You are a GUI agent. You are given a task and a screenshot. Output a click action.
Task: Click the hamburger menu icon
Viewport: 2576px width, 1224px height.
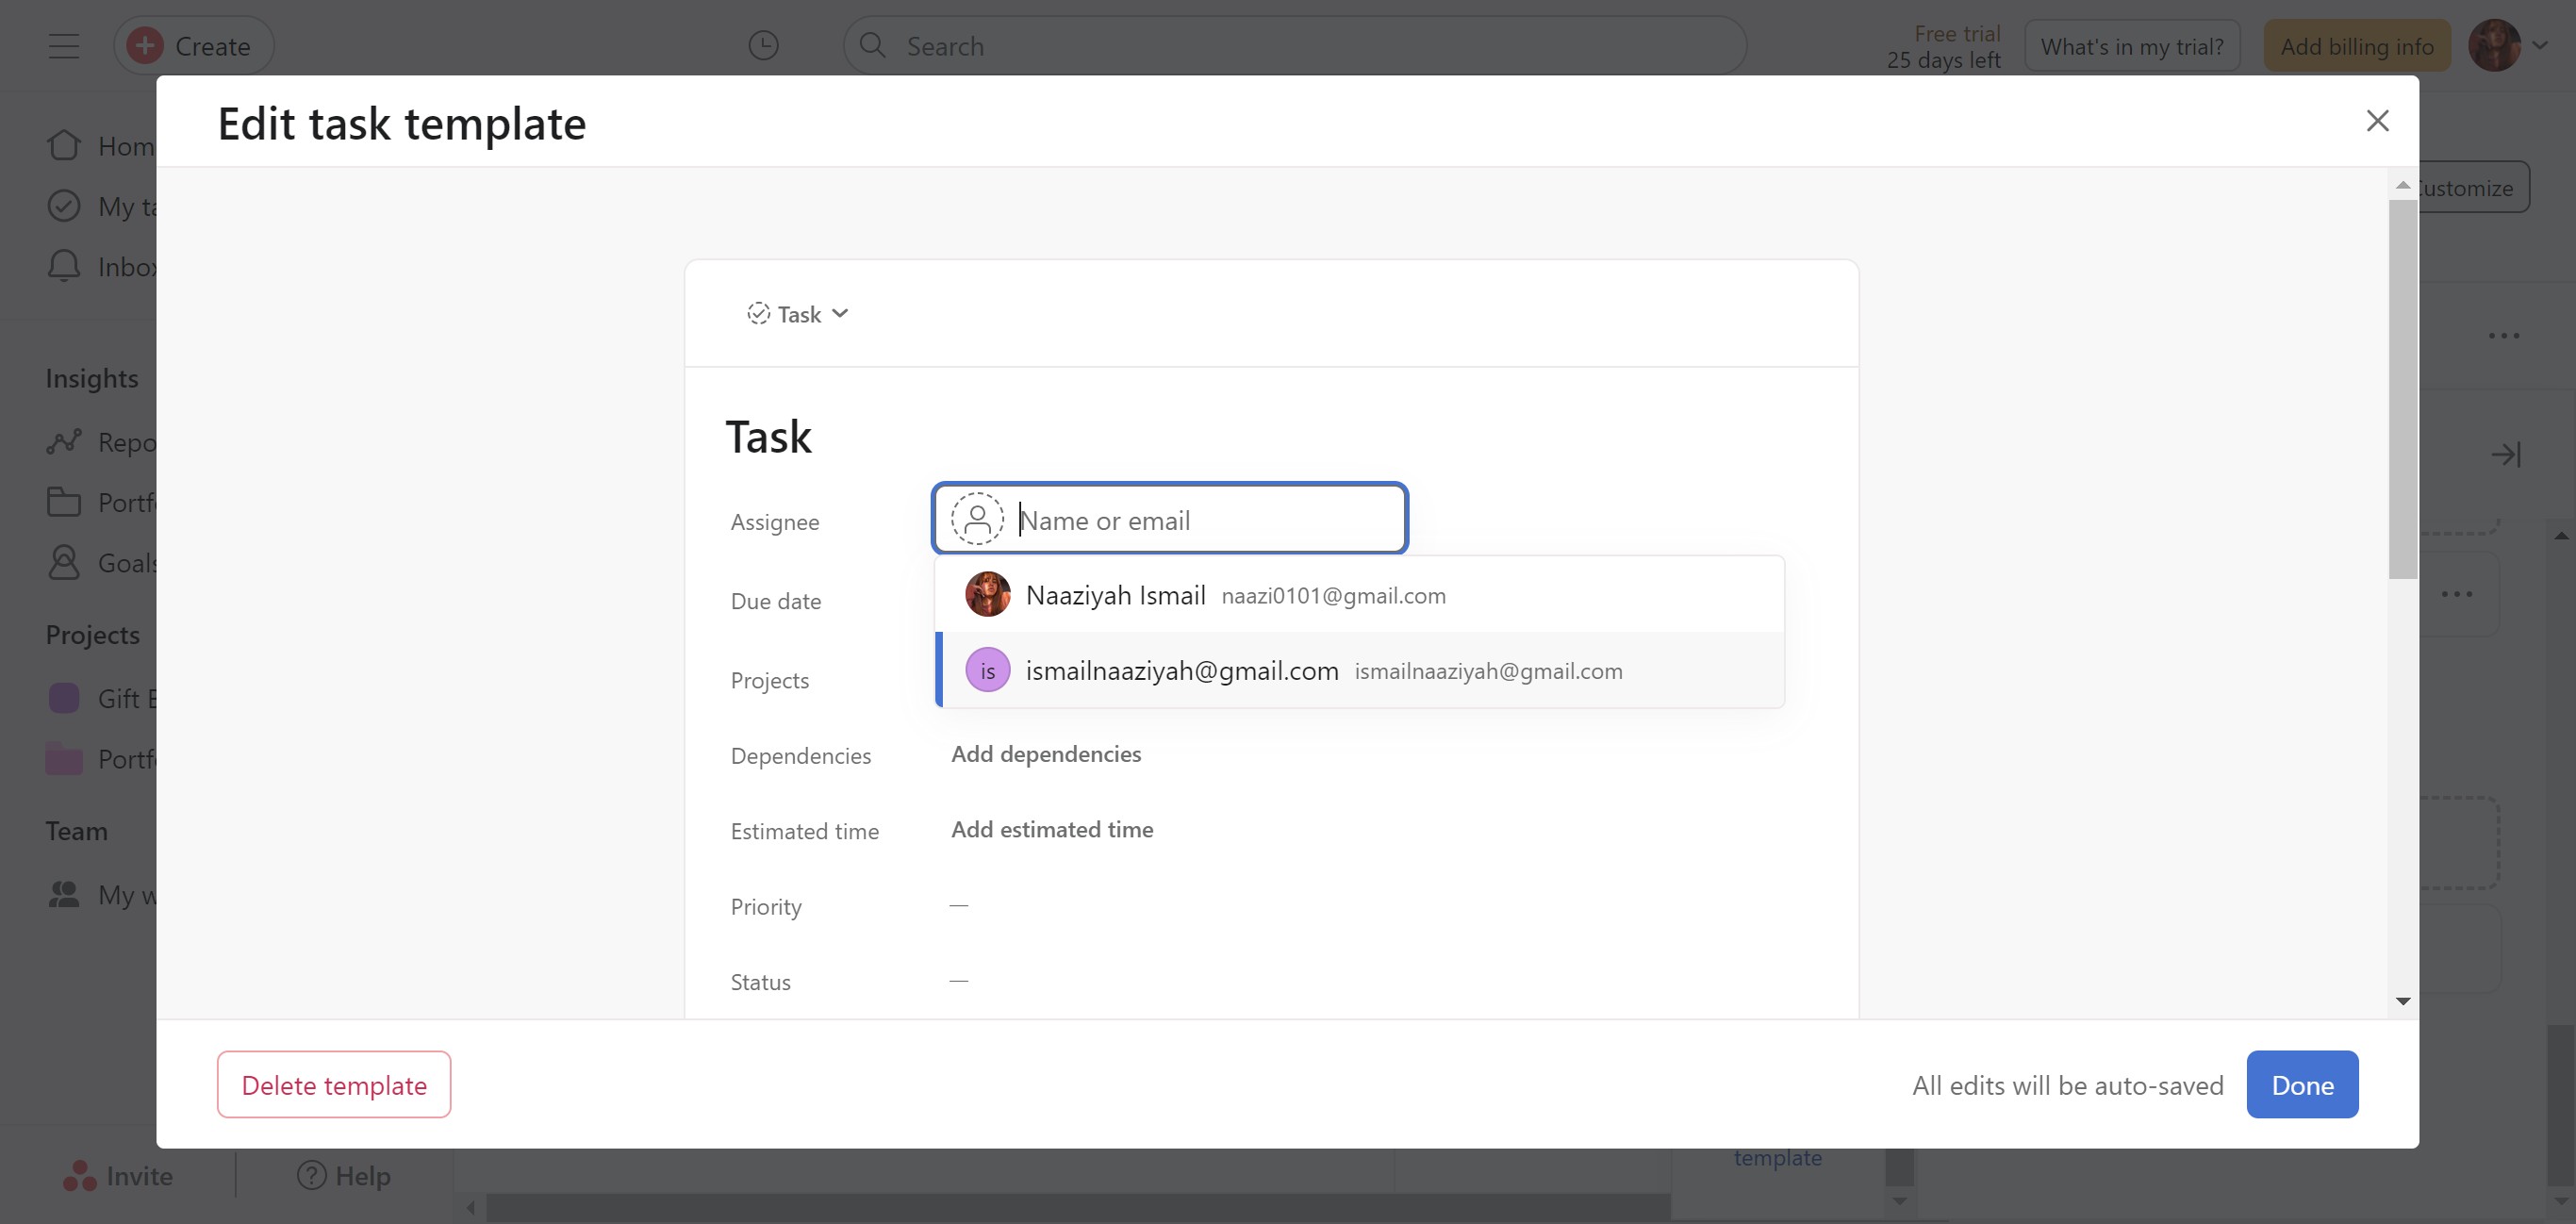[64, 46]
